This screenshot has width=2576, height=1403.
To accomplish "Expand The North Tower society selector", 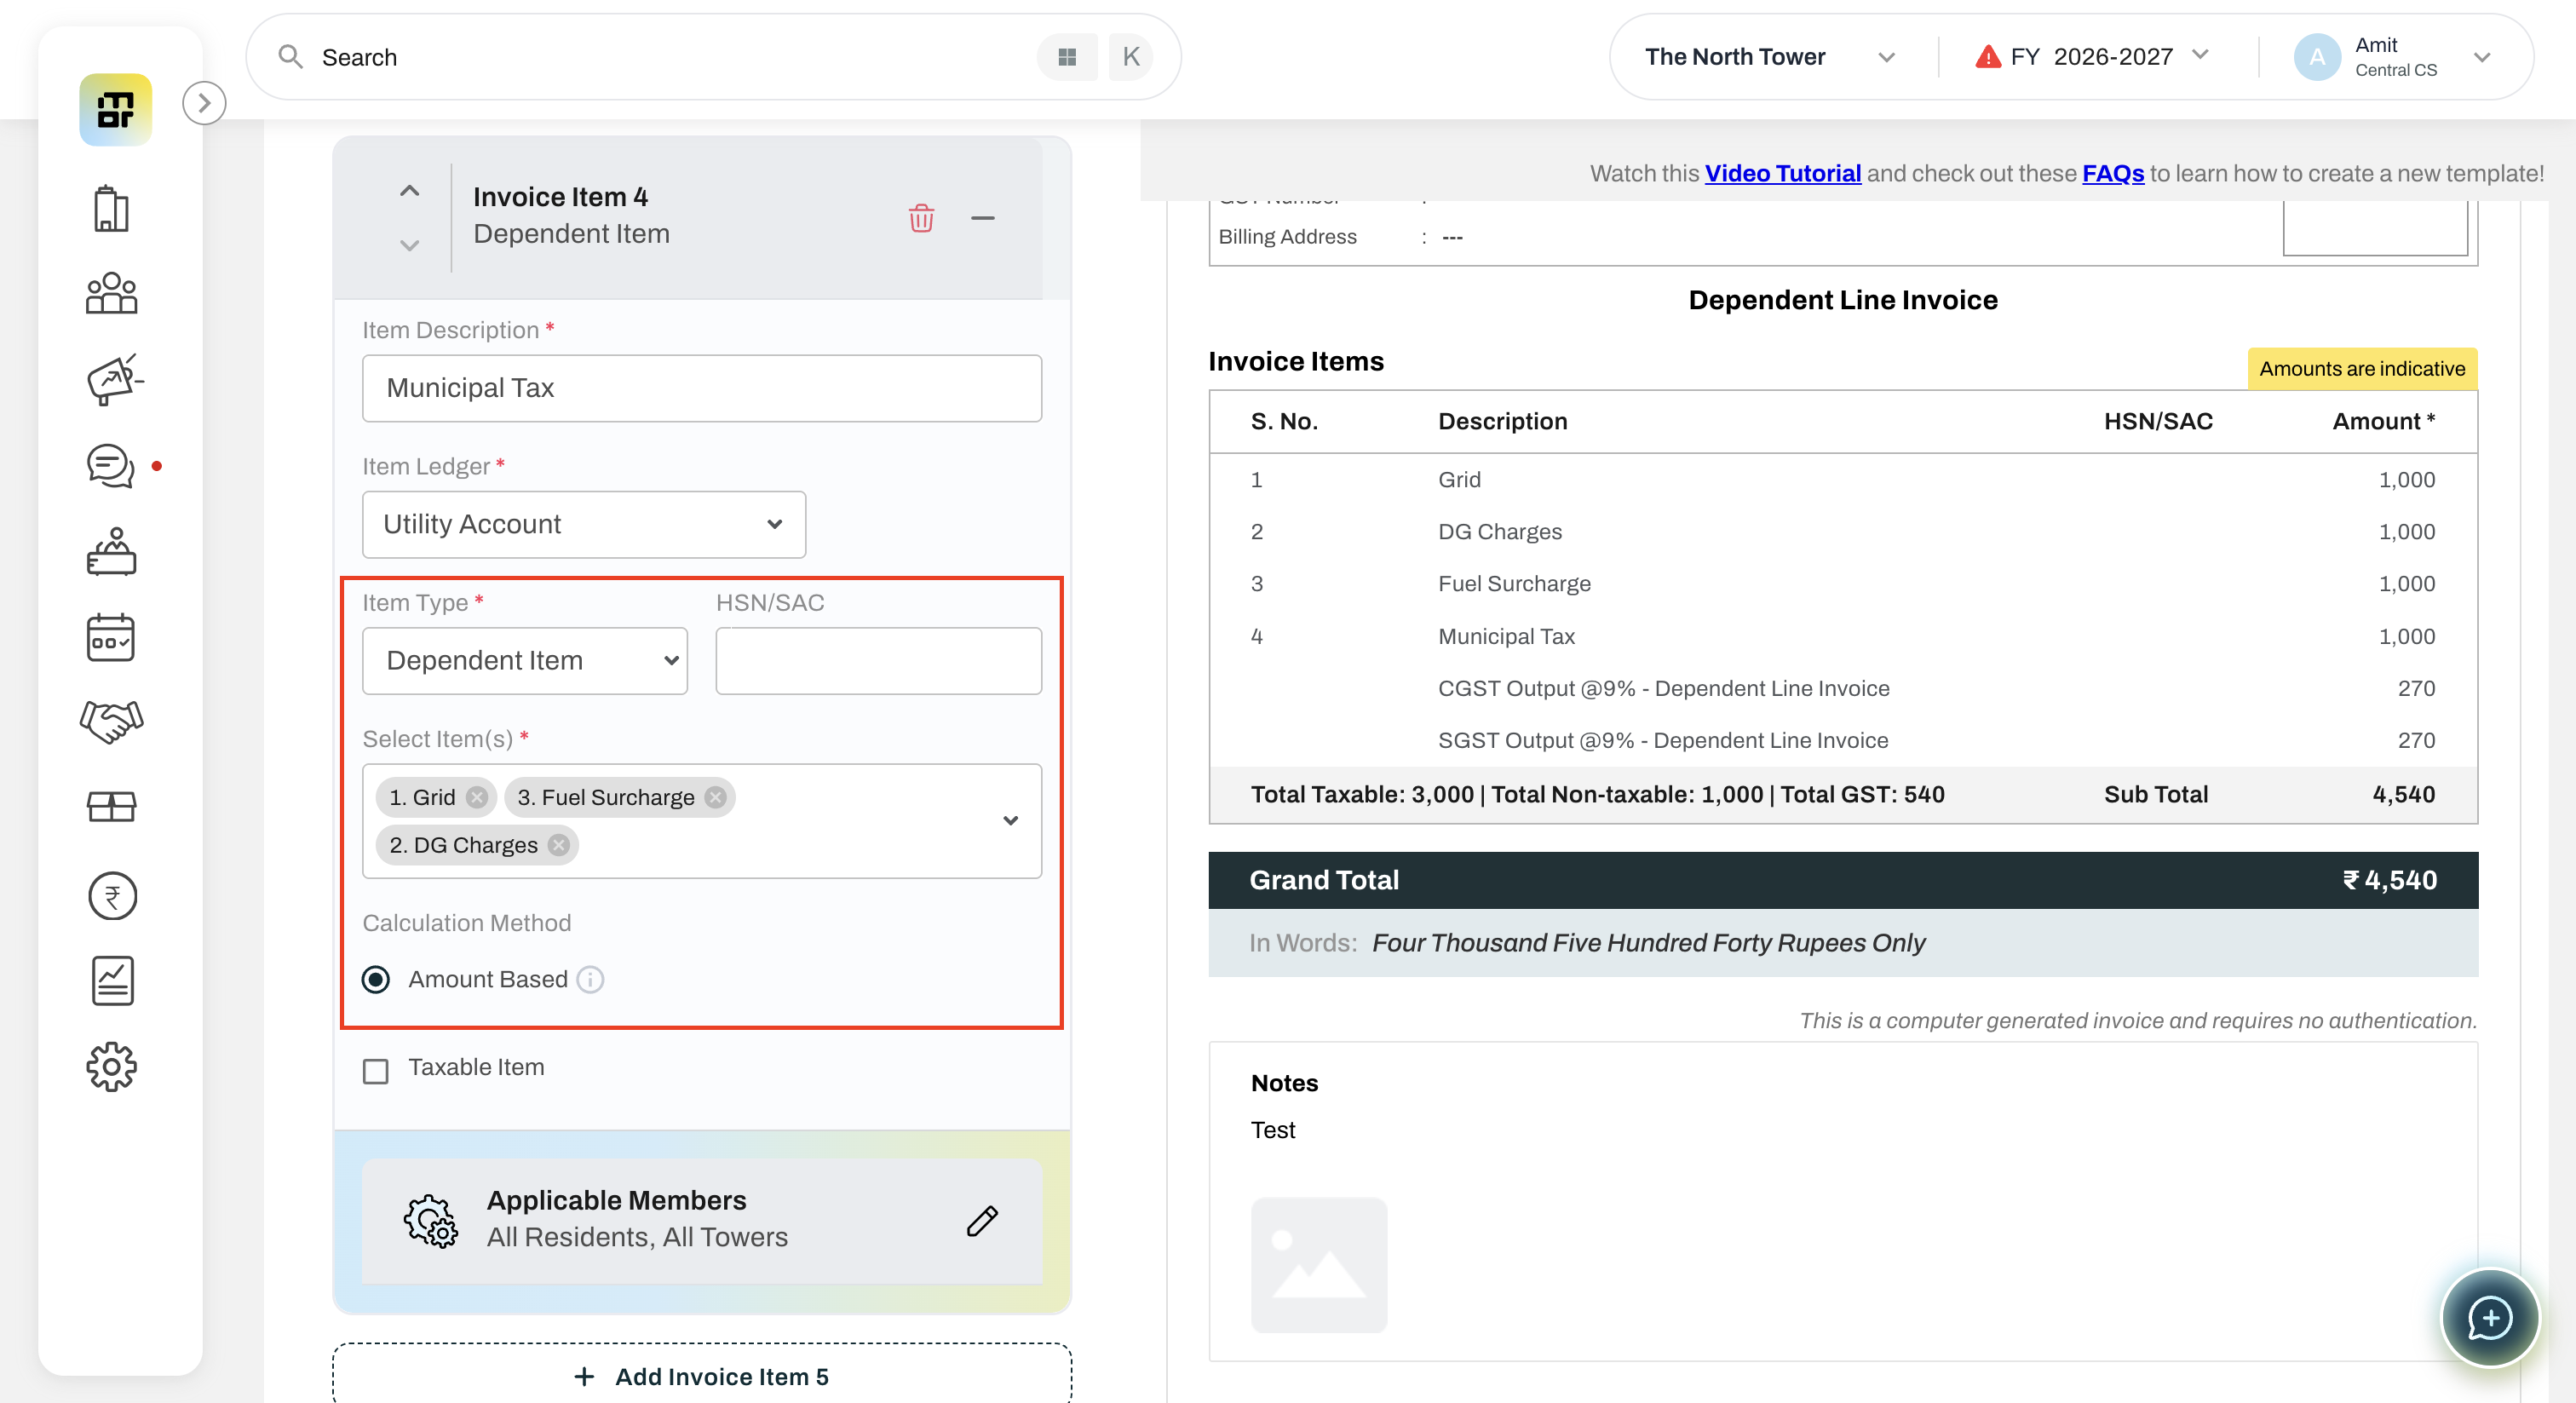I will (x=1770, y=57).
